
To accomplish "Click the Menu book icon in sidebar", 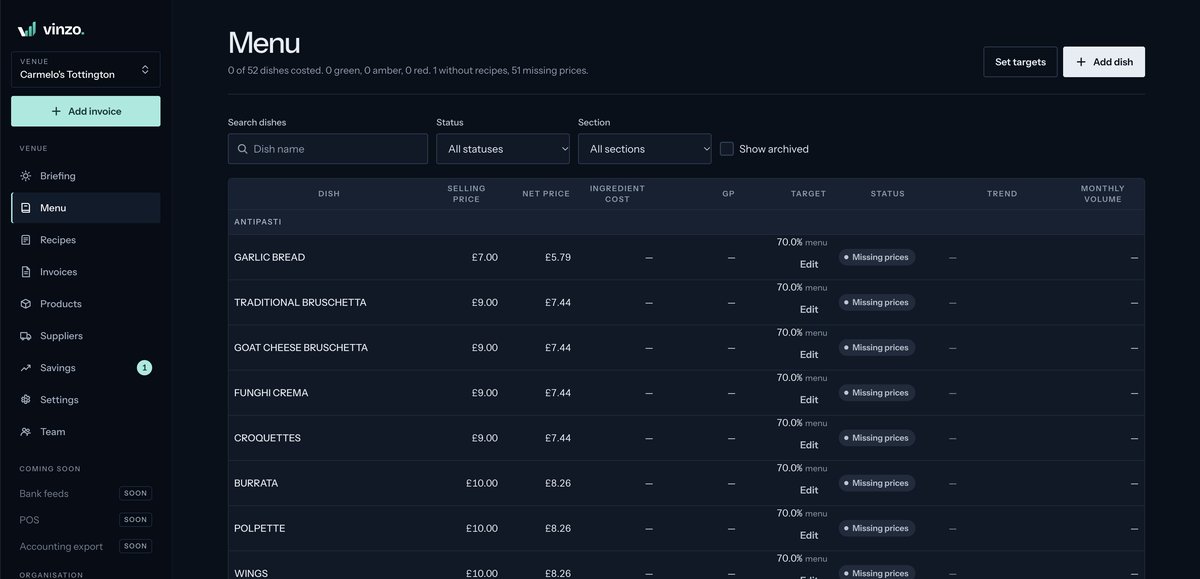I will [26, 208].
